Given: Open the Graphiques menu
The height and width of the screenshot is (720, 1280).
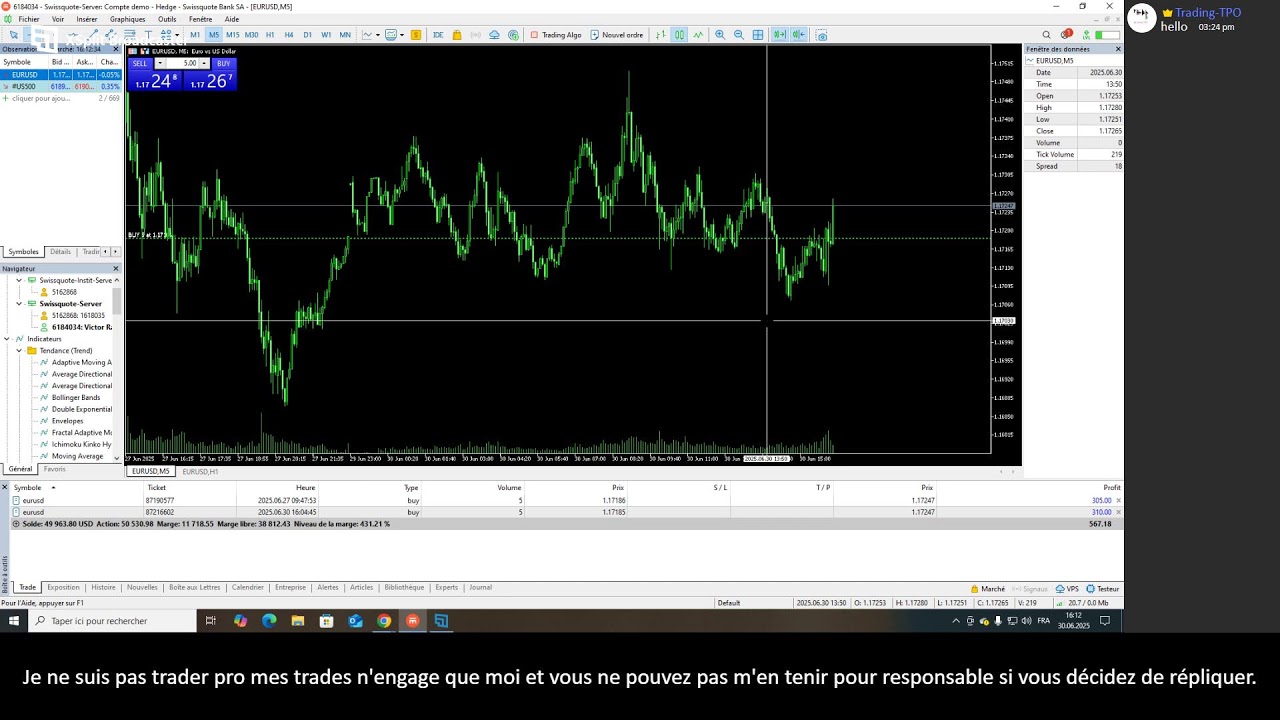Looking at the screenshot, I should coord(127,19).
